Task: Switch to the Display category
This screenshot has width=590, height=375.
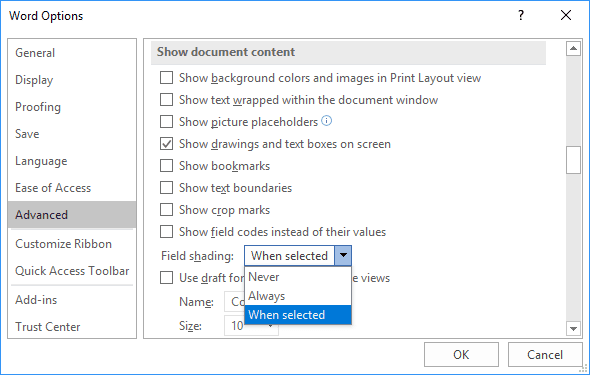Action: pyautogui.click(x=72, y=80)
